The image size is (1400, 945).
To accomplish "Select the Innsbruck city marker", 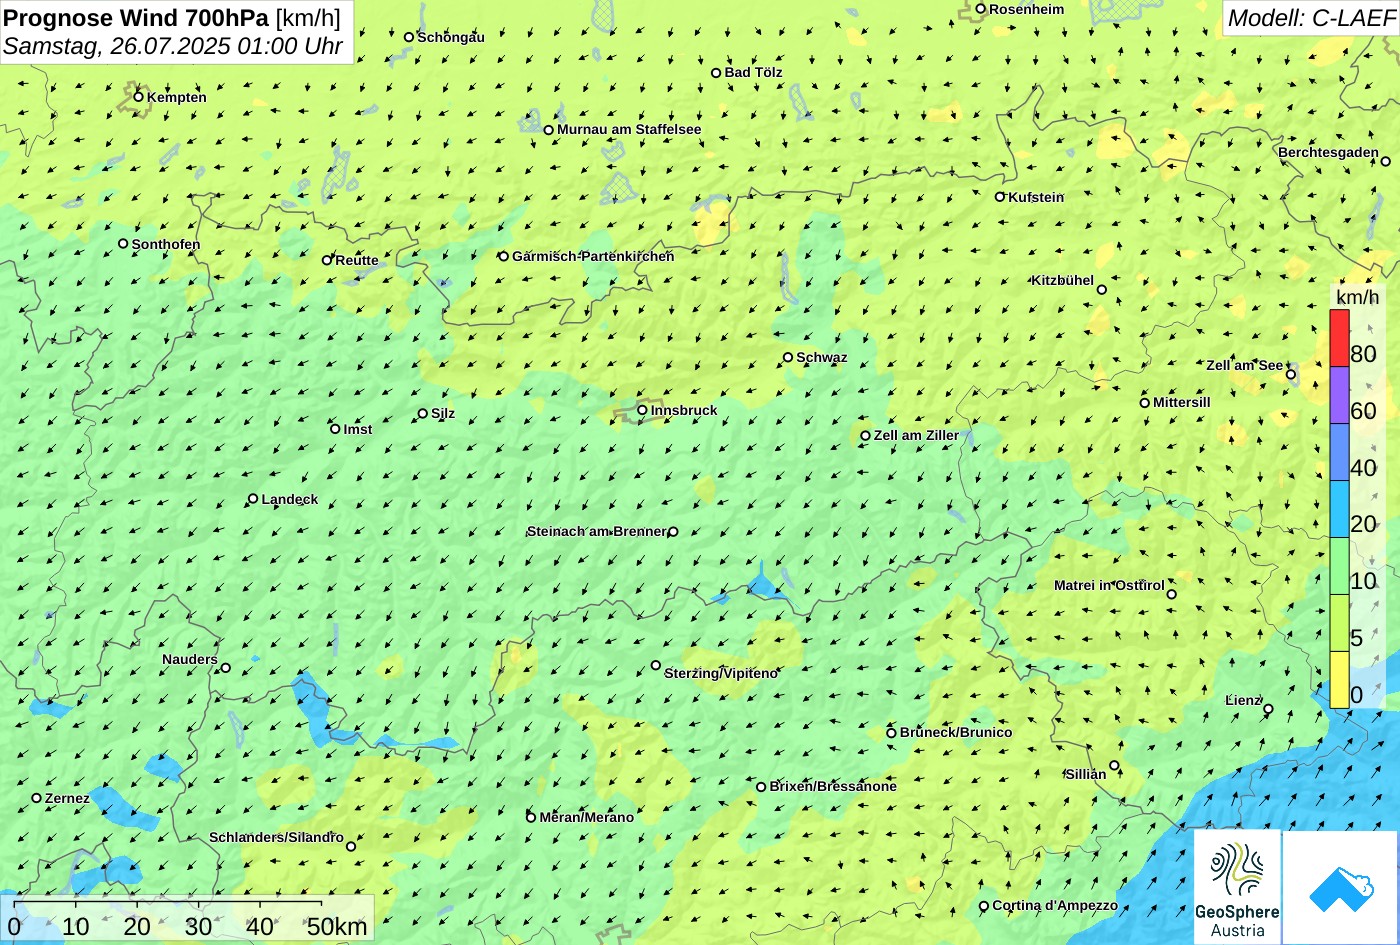I will coord(642,410).
